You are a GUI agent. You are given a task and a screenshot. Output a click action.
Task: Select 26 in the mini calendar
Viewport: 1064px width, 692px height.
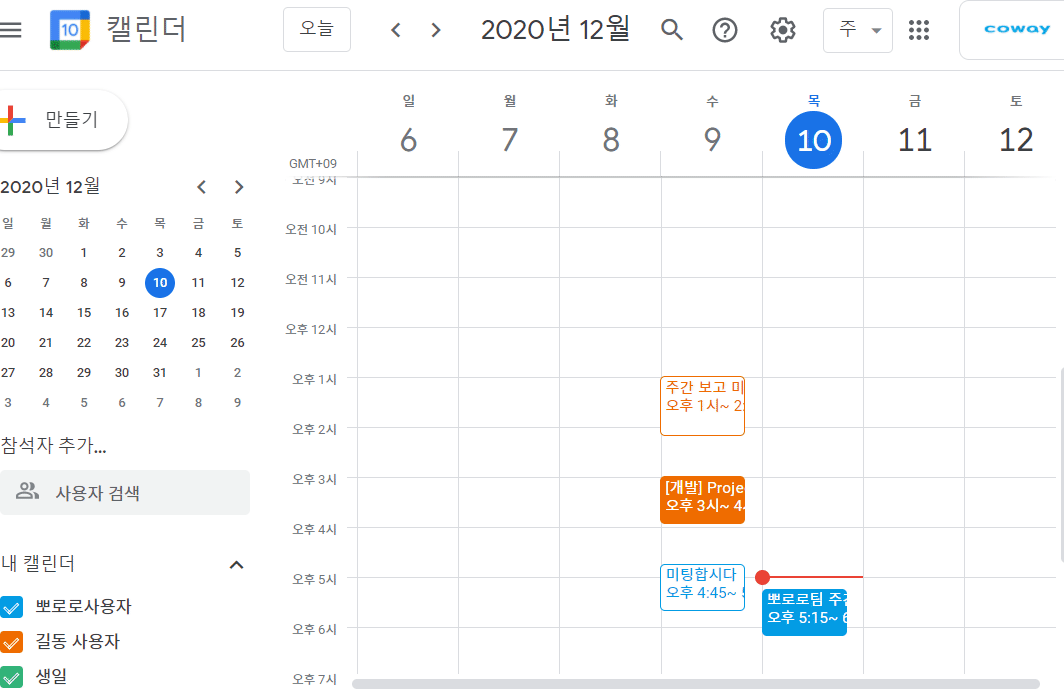click(x=238, y=343)
